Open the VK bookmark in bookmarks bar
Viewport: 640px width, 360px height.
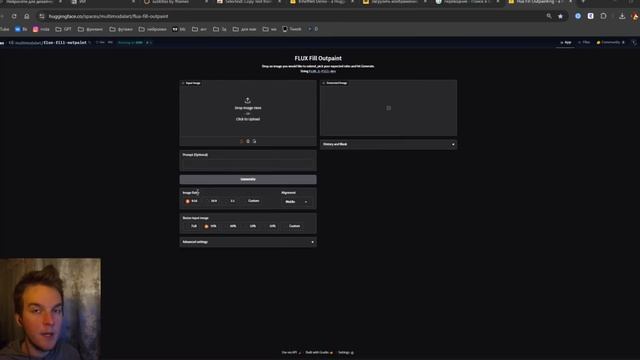point(21,29)
